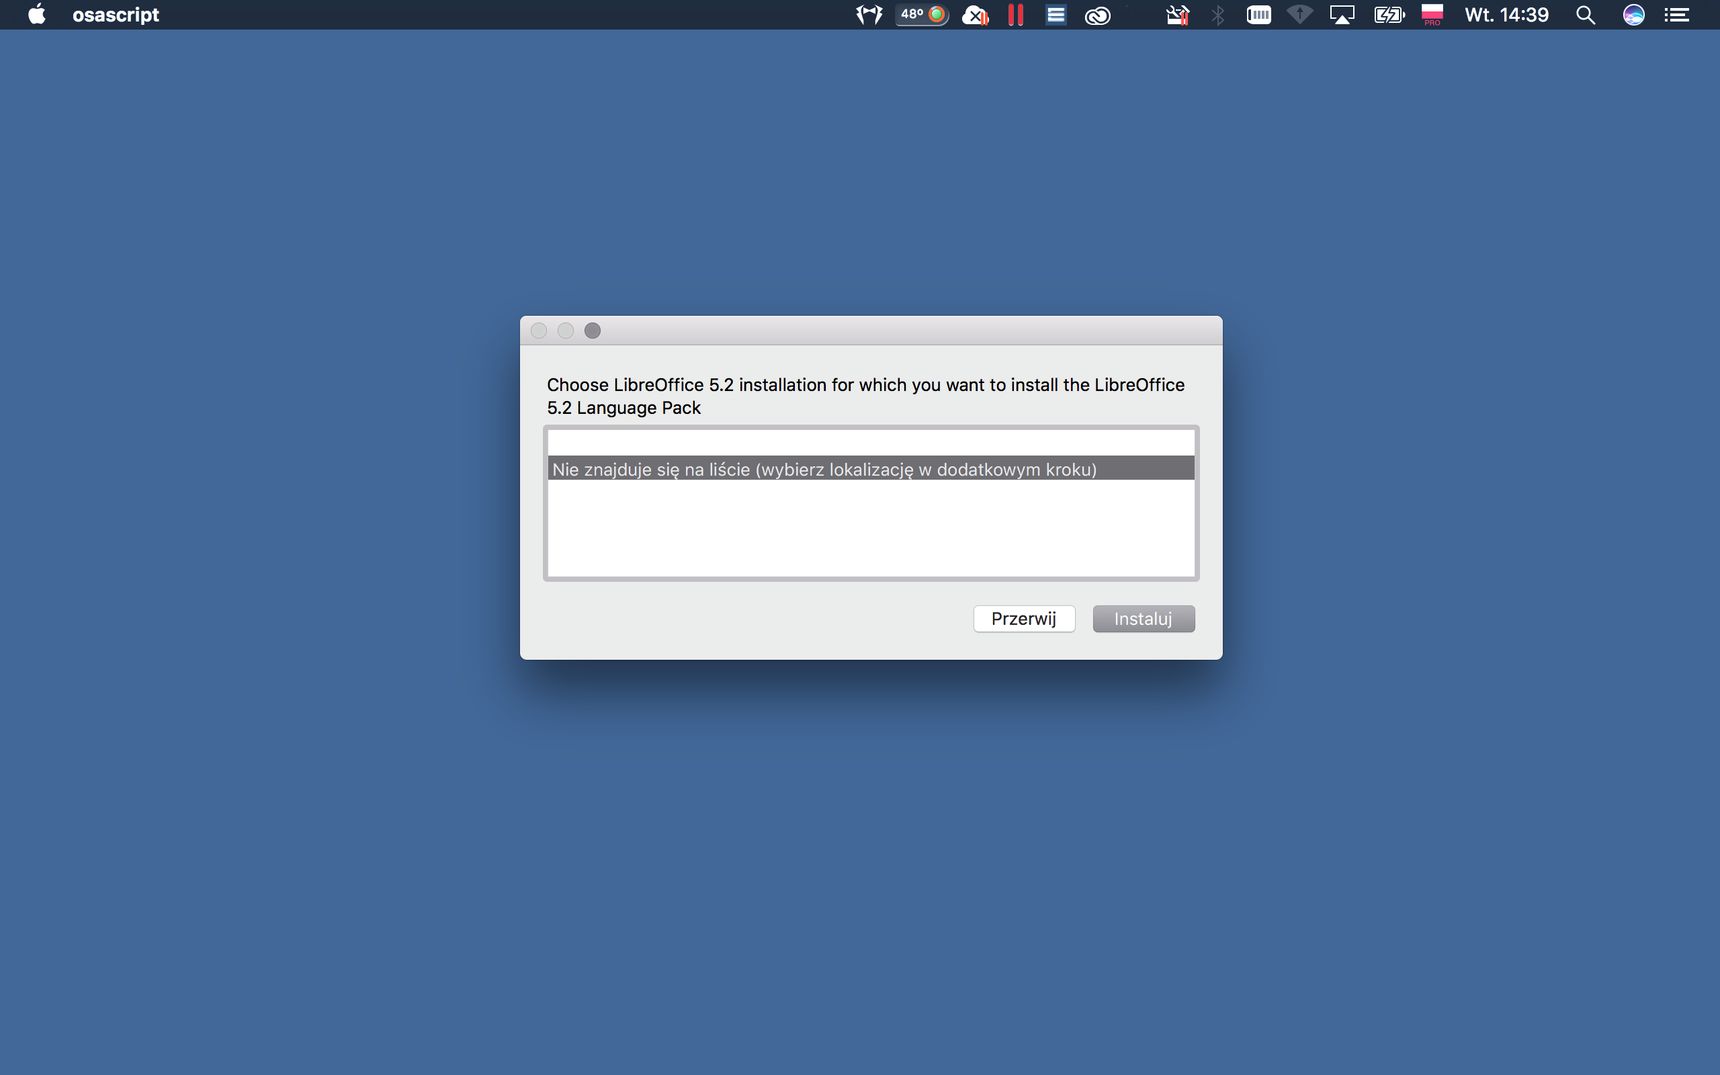Open the Adobe Creative Cloud menu
Image resolution: width=1720 pixels, height=1075 pixels.
[x=1098, y=14]
